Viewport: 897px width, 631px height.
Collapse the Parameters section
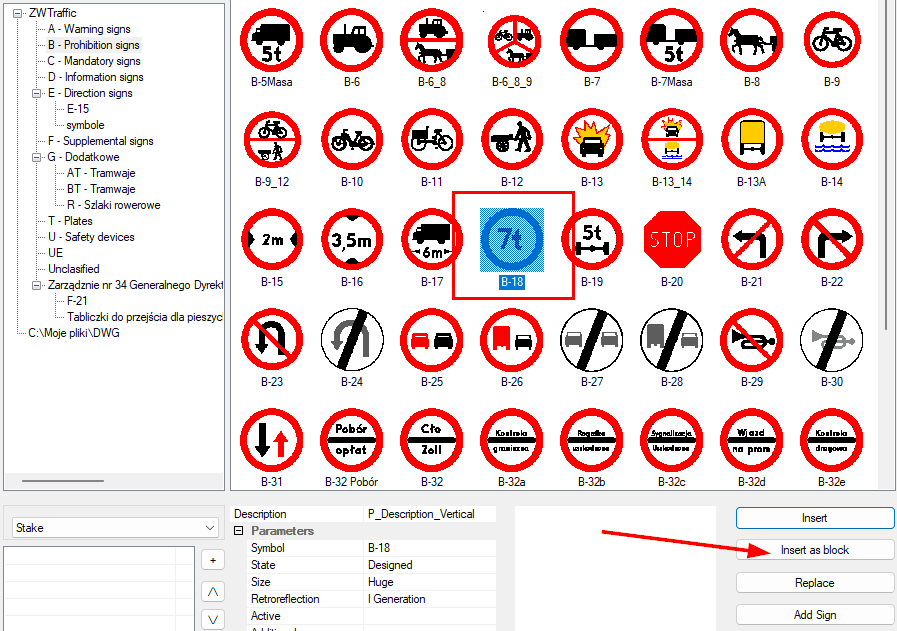click(239, 531)
